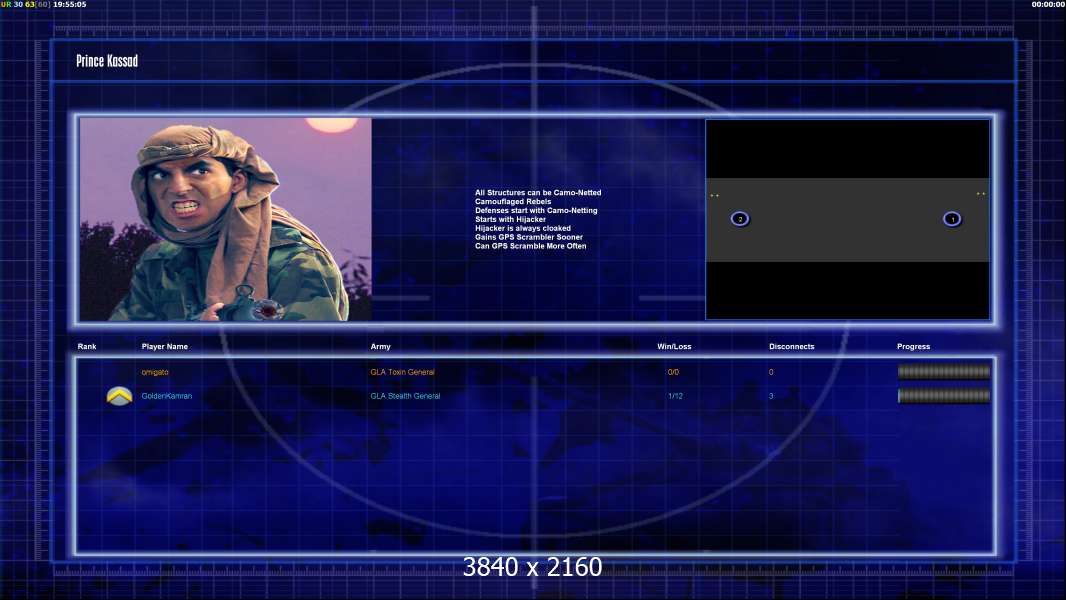The width and height of the screenshot is (1066, 600).
Task: Click the "Win/Loss" column header
Action: (x=674, y=347)
